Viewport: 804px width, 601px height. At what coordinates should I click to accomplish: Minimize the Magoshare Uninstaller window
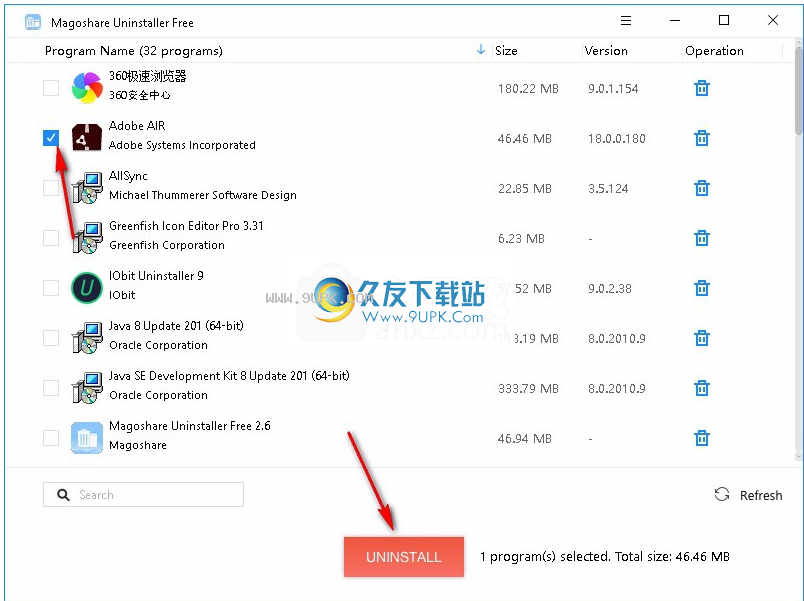675,21
